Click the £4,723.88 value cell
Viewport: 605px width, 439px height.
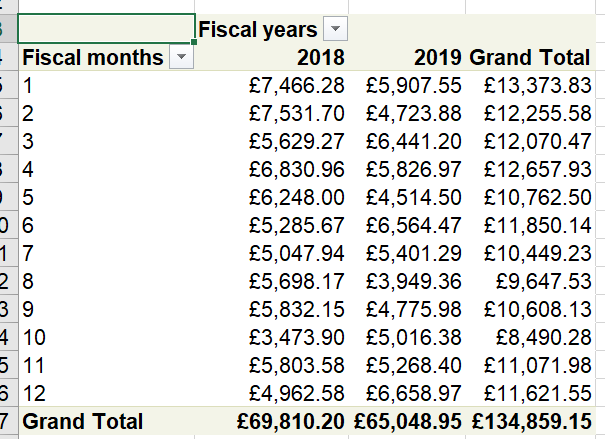coord(412,110)
